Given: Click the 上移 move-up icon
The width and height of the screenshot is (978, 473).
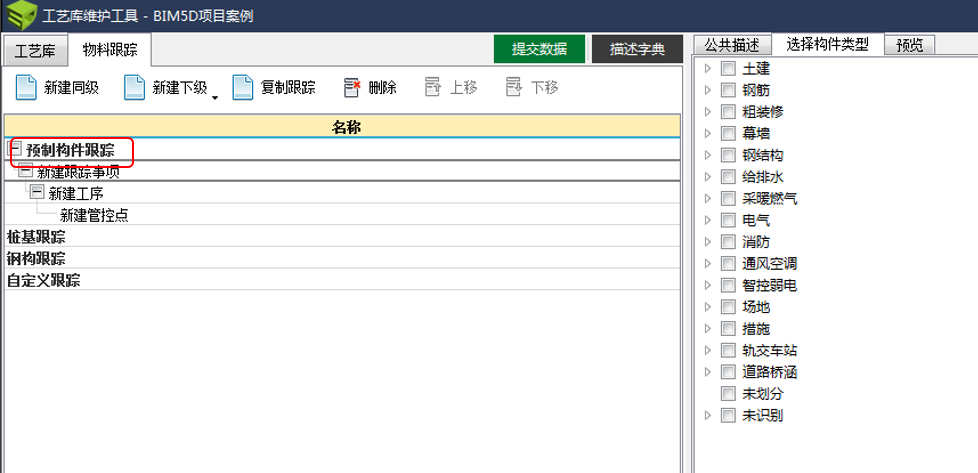Looking at the screenshot, I should coord(433,87).
